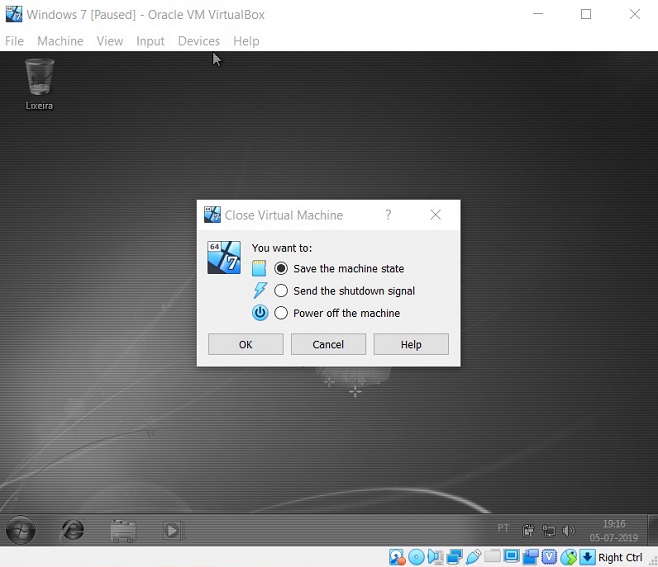The height and width of the screenshot is (567, 658).
Task: Click the guest power plug tray icon
Action: 528,531
